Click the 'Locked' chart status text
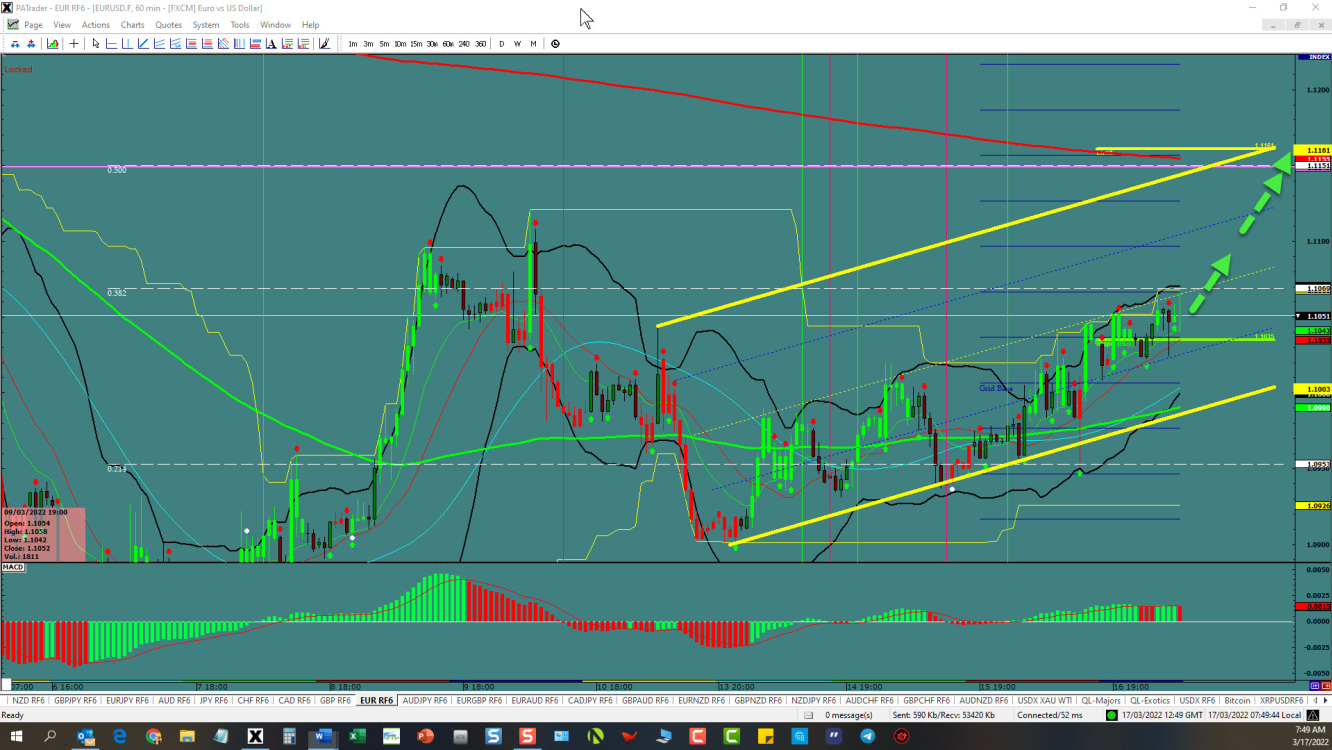Screen dimensions: 1332x750 click(x=18, y=69)
